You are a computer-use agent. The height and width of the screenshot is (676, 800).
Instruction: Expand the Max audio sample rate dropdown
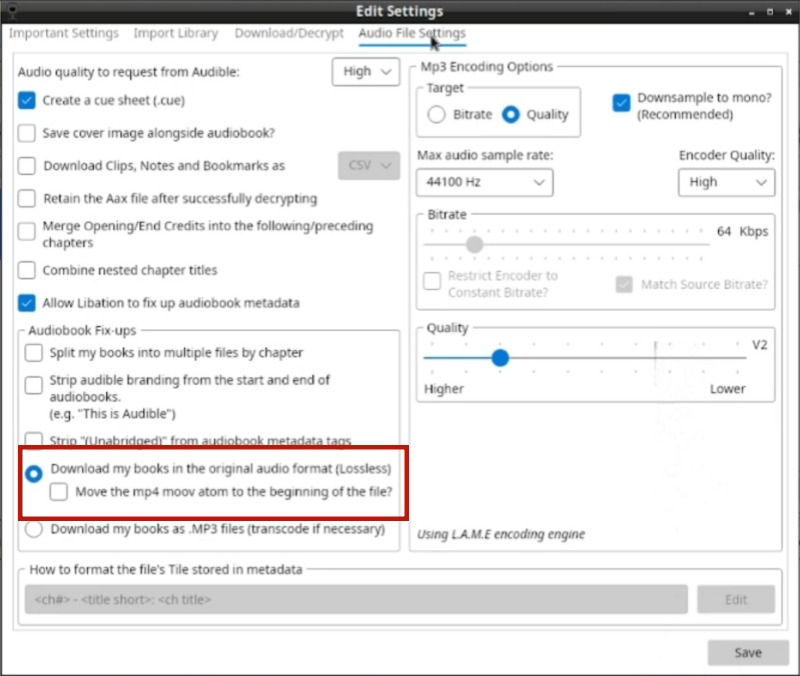(x=485, y=182)
